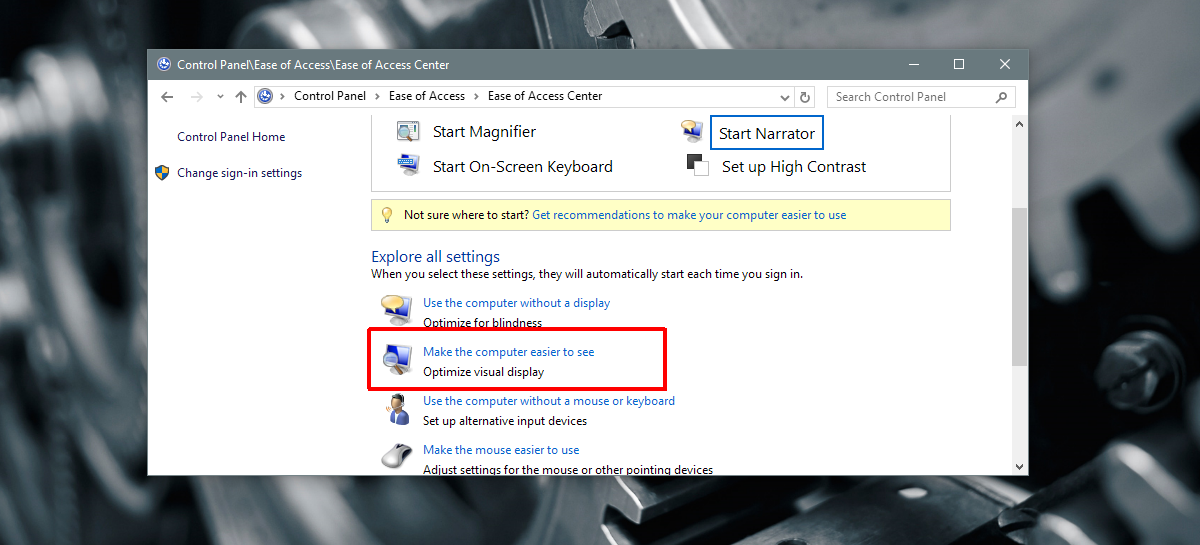1200x545 pixels.
Task: Expand chevron after Control Panel breadcrumb
Action: pyautogui.click(x=377, y=96)
